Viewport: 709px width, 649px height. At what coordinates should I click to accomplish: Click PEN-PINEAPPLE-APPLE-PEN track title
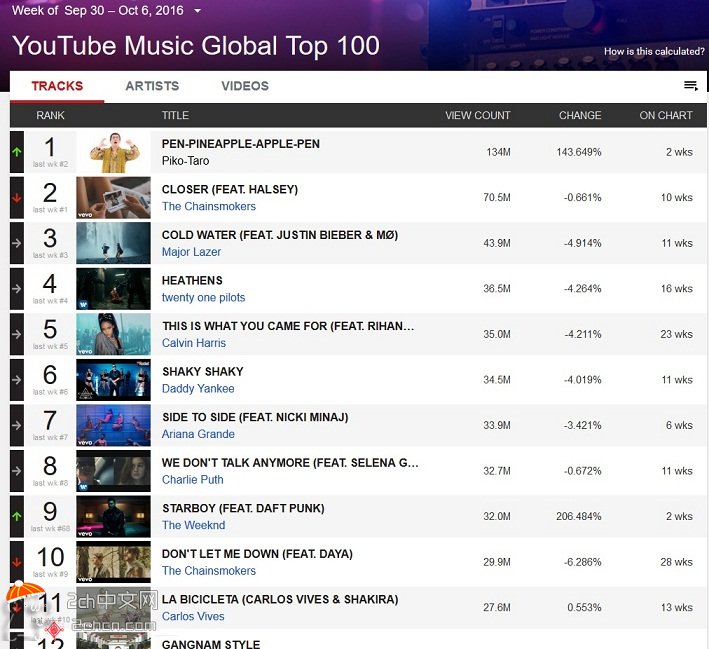point(241,144)
